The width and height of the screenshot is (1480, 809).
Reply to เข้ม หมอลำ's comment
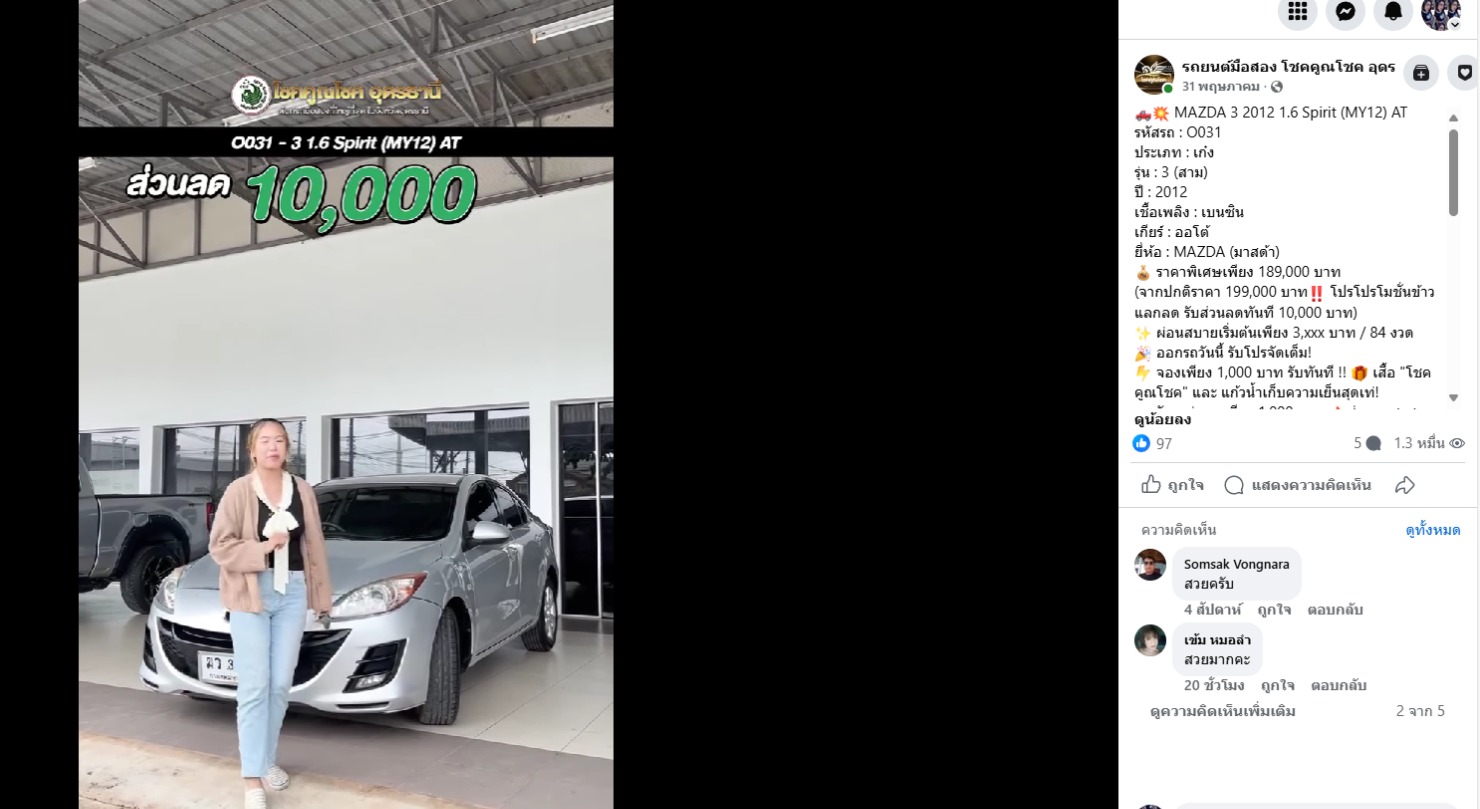coord(1338,685)
